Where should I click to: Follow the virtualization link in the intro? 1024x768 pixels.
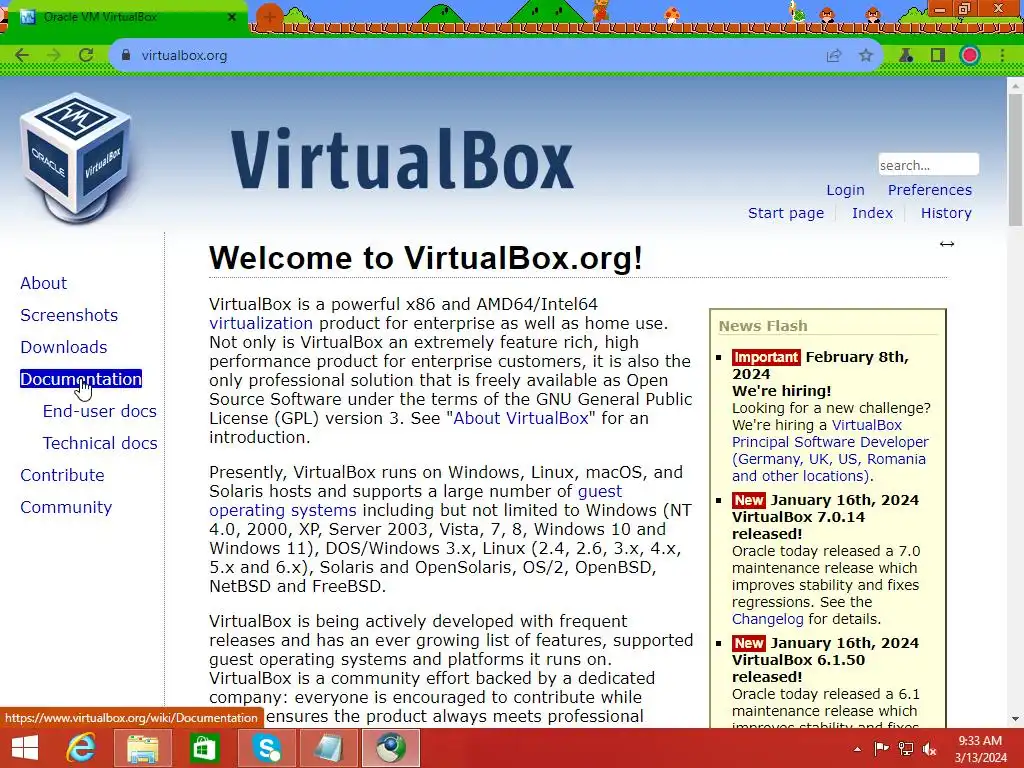(261, 323)
